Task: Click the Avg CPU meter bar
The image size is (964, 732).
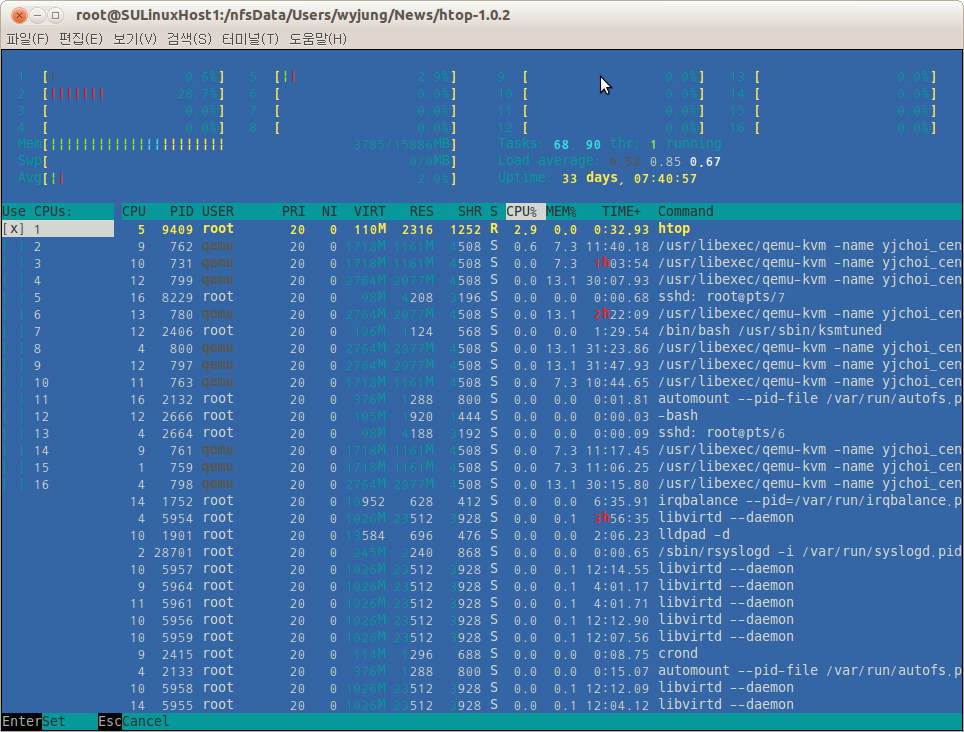Action: (x=237, y=178)
